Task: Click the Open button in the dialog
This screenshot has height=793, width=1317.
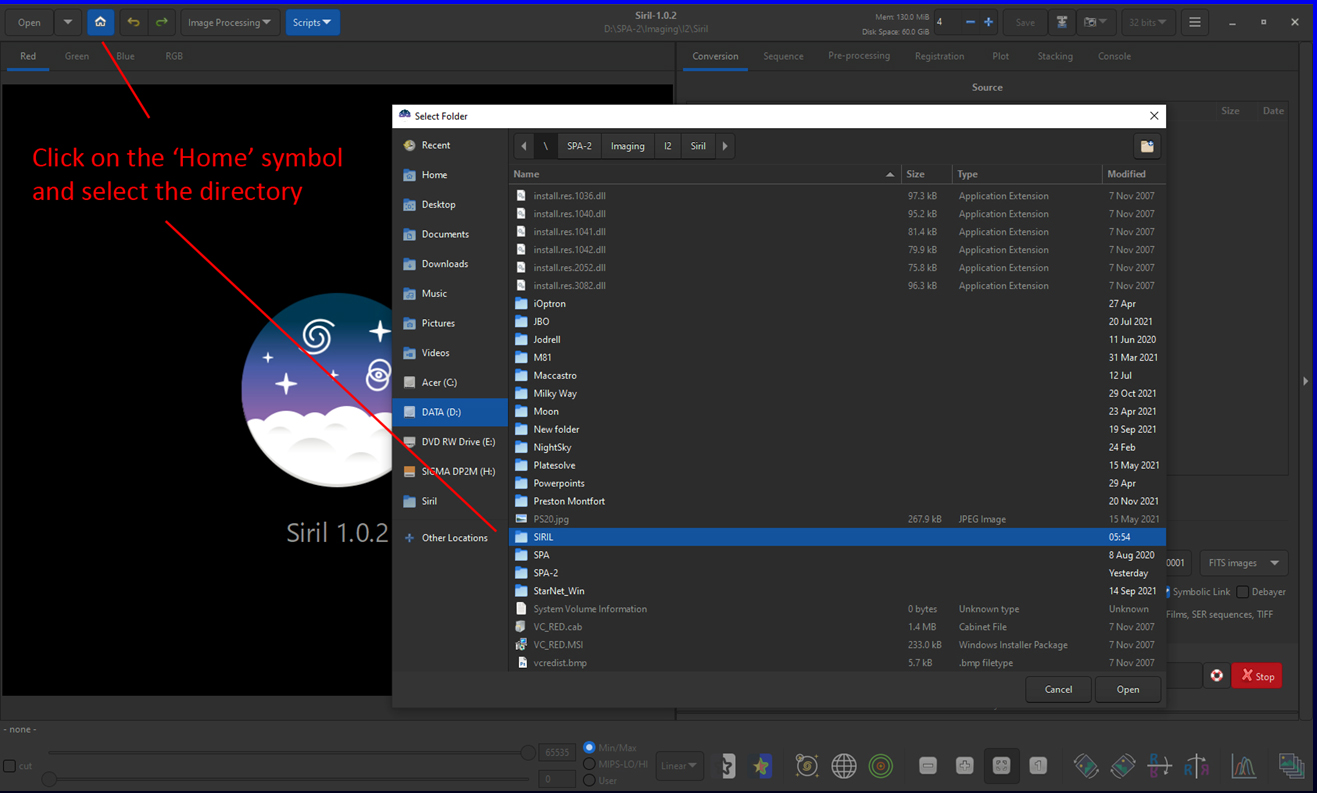Action: 1127,689
